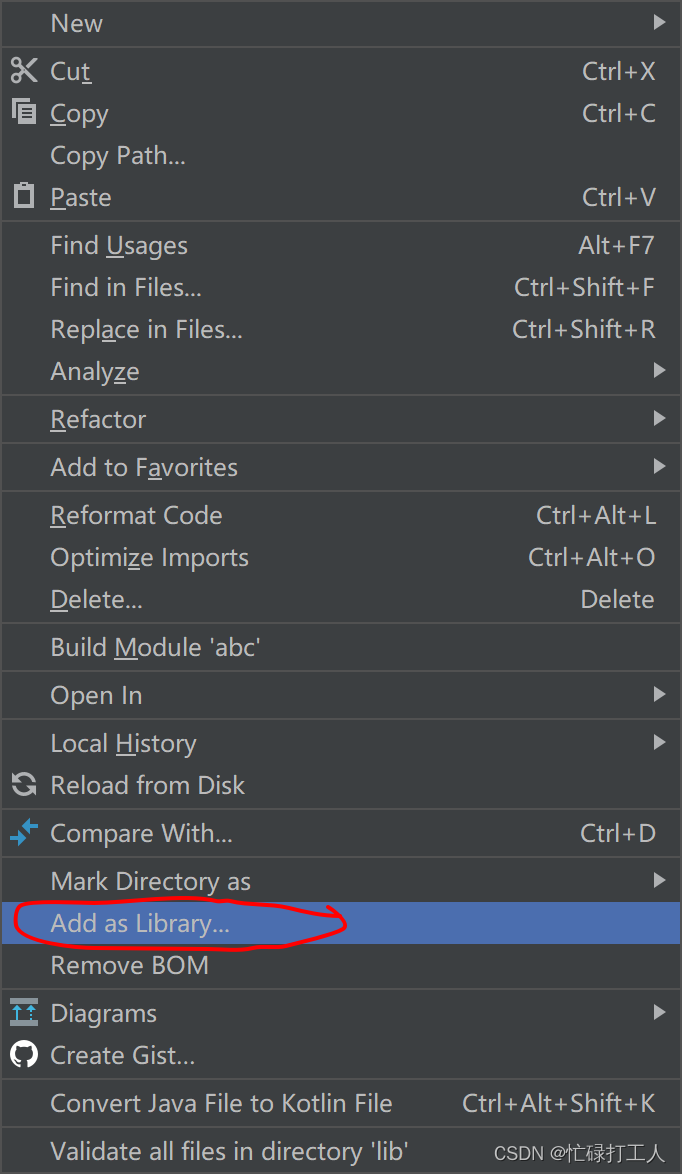Click Find Usages
682x1174 pixels.
pos(119,245)
